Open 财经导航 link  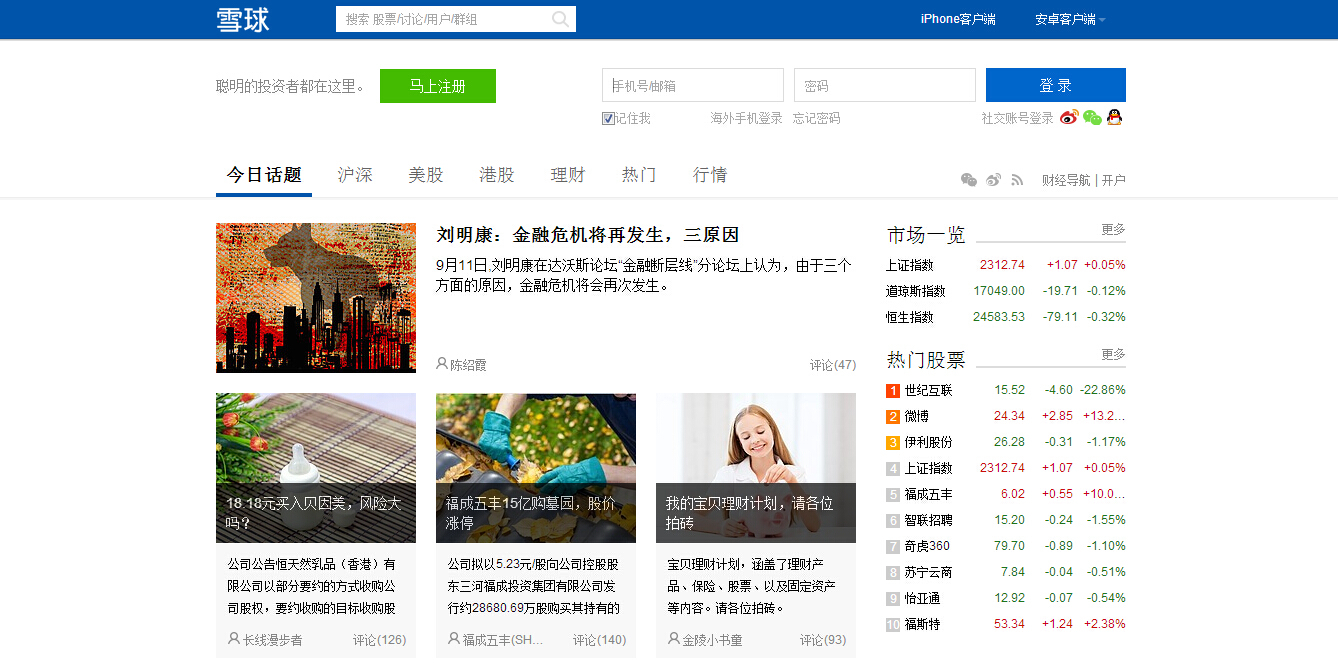1066,180
